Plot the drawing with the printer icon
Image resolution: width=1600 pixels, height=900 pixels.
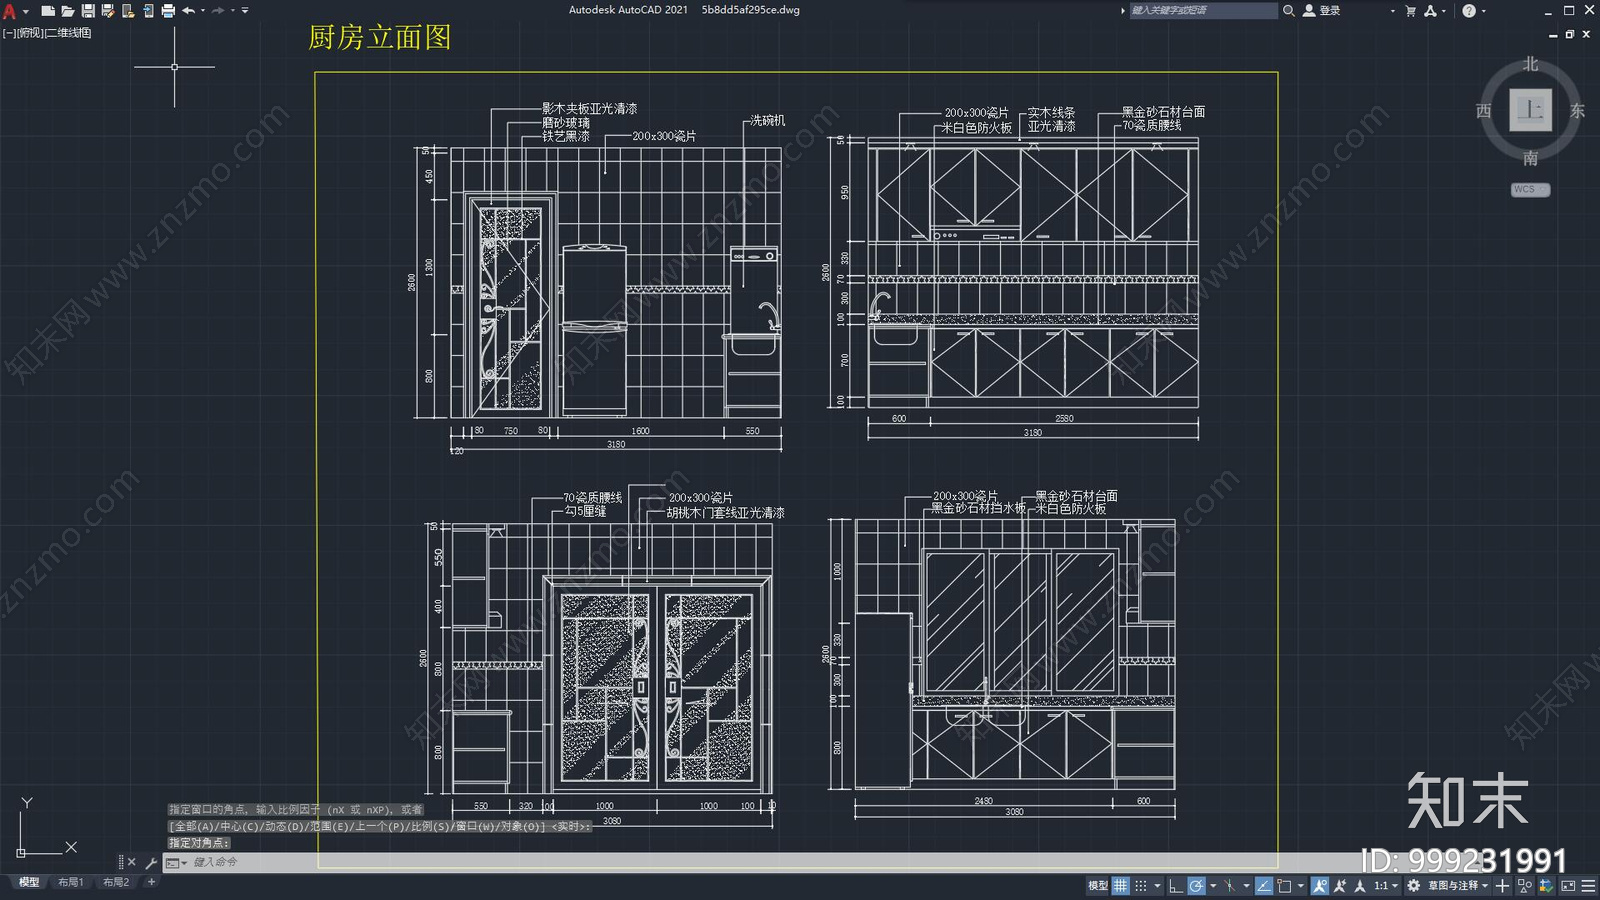[x=168, y=11]
